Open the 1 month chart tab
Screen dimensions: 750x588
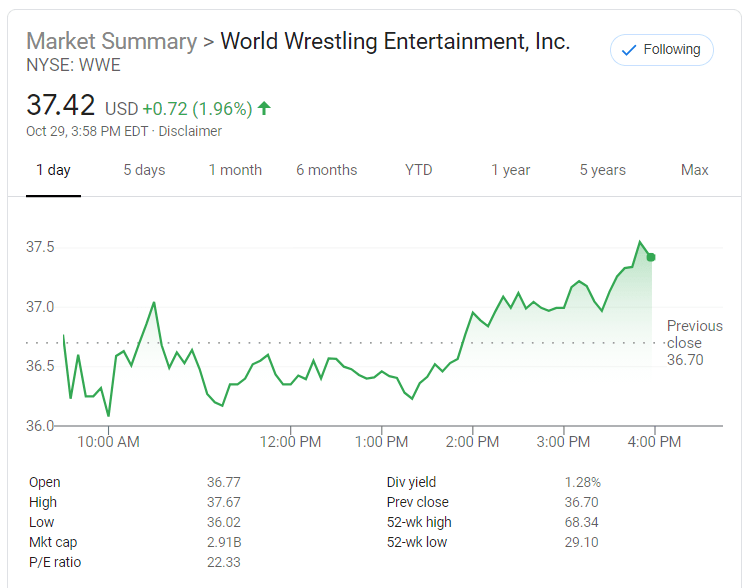pyautogui.click(x=235, y=170)
